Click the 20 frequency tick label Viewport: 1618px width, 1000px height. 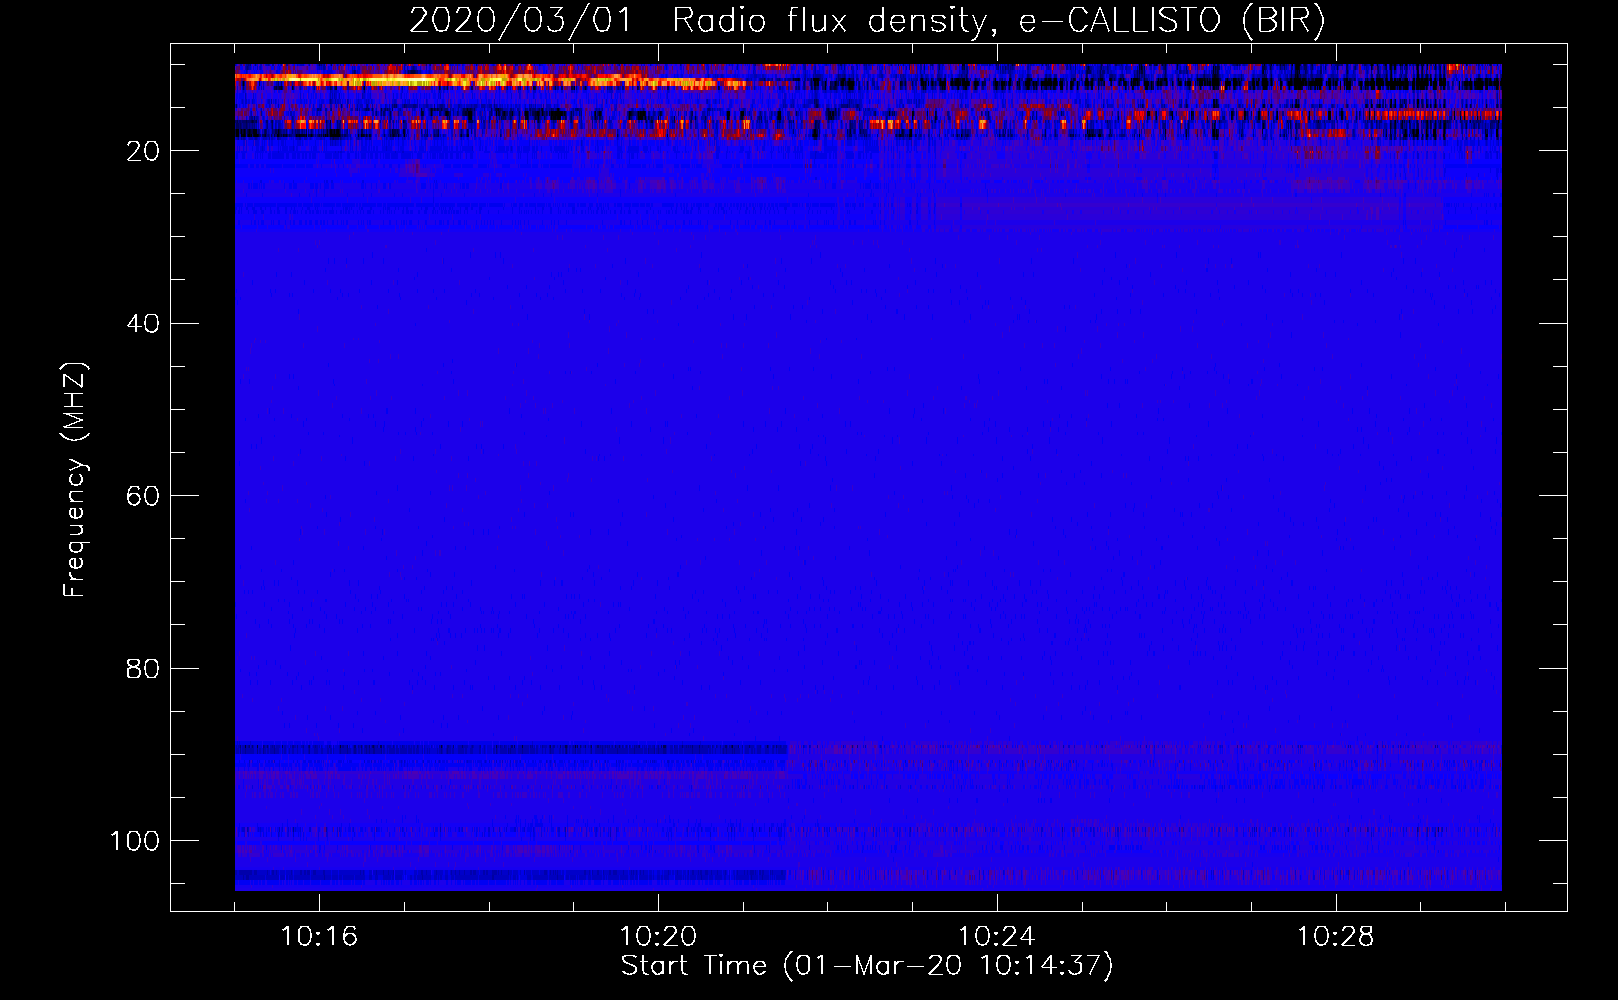[143, 151]
